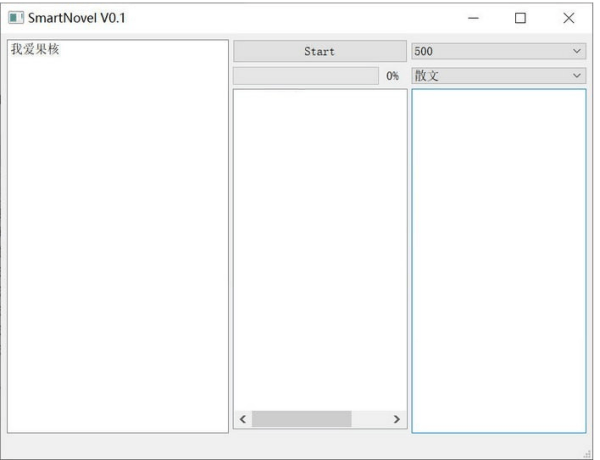Click the 0% progress bar
The height and width of the screenshot is (460, 600).
[306, 76]
